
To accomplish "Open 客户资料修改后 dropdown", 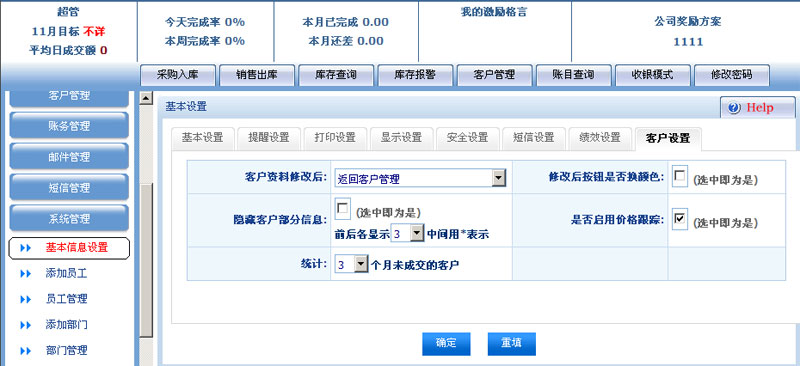I will click(421, 179).
